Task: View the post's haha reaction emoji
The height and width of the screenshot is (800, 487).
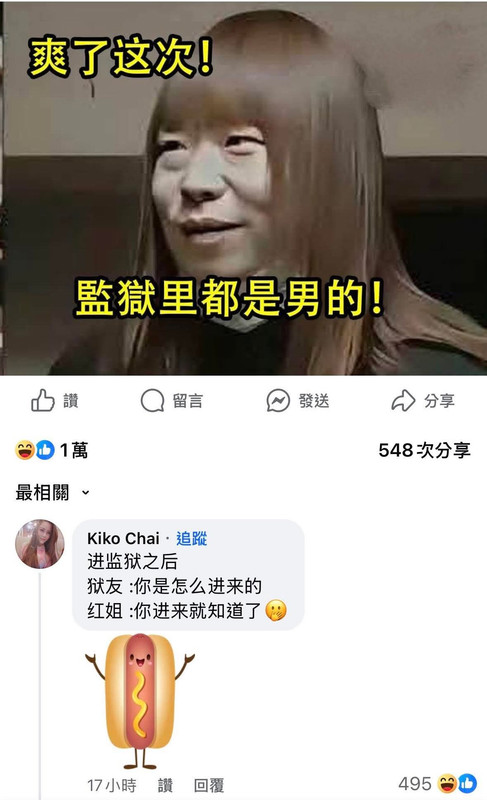Action: click(24, 450)
